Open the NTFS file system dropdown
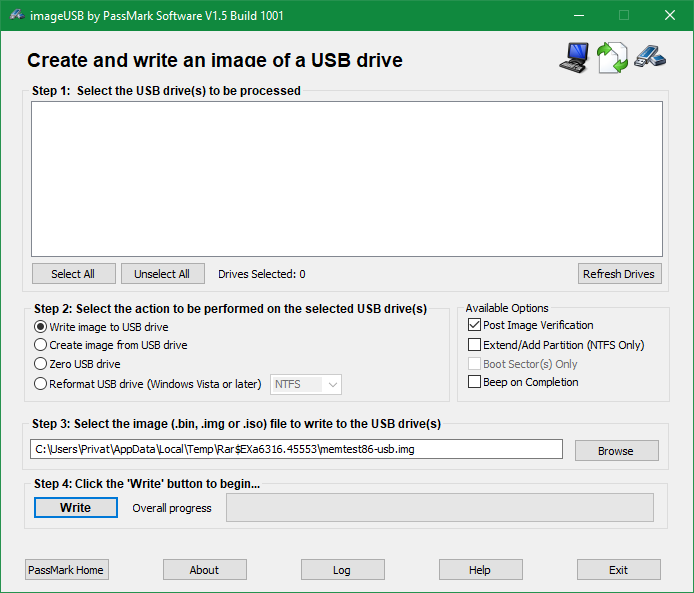The image size is (694, 593). pyautogui.click(x=306, y=384)
